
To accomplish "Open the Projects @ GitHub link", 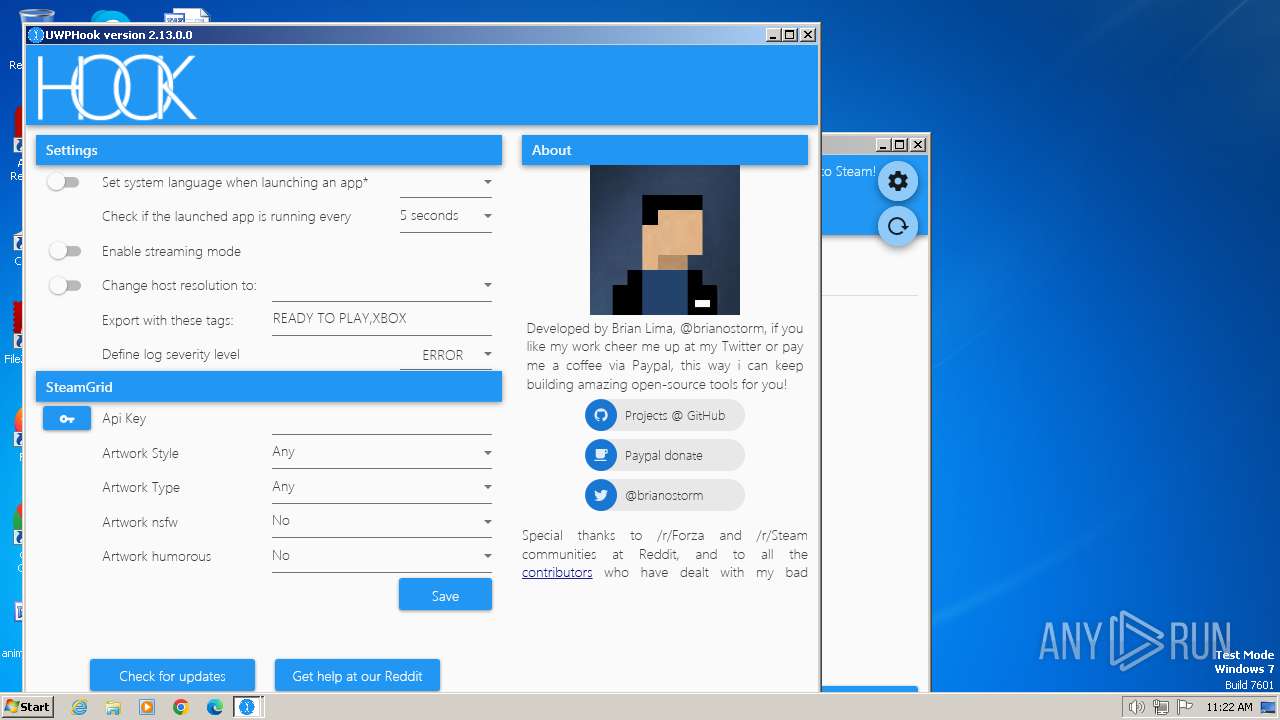I will pos(665,416).
